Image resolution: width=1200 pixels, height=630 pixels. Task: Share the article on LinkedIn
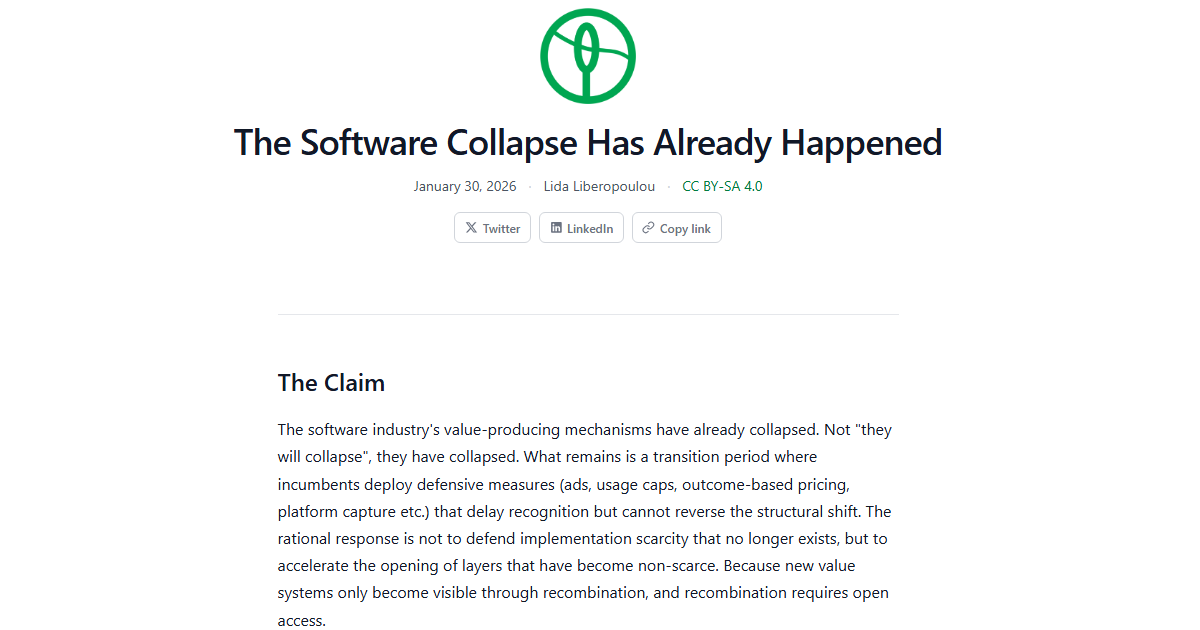(581, 227)
